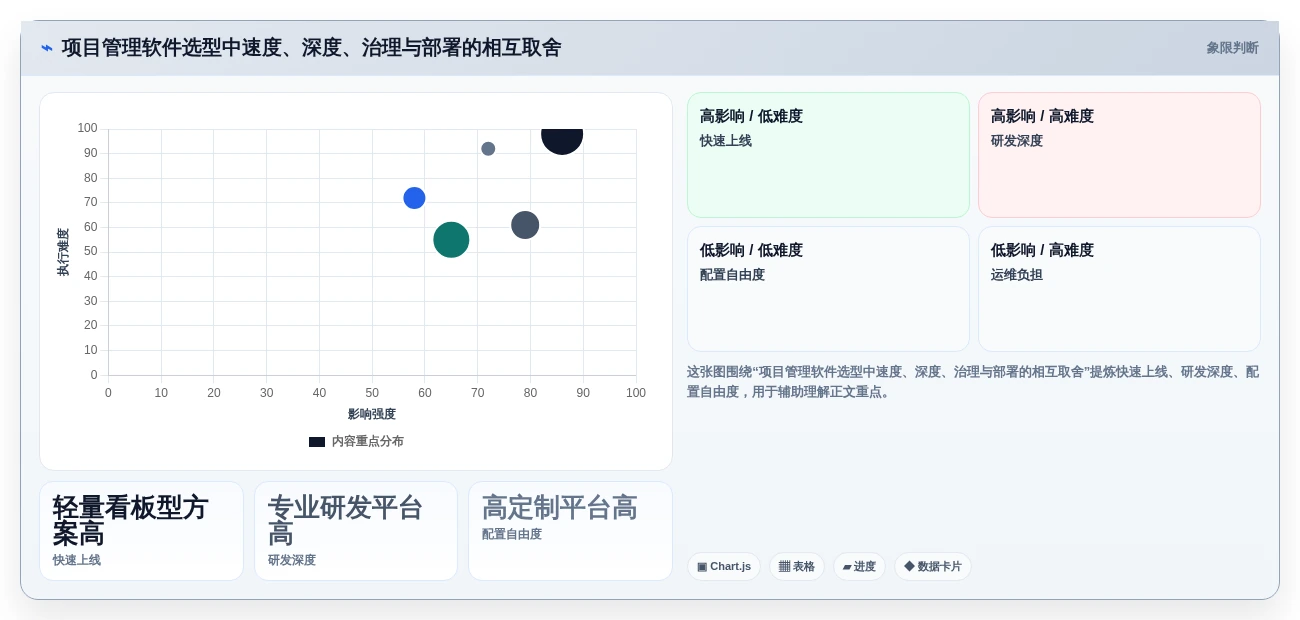Click the 内容重点分布 legend label
The height and width of the screenshot is (620, 1300).
tap(368, 441)
